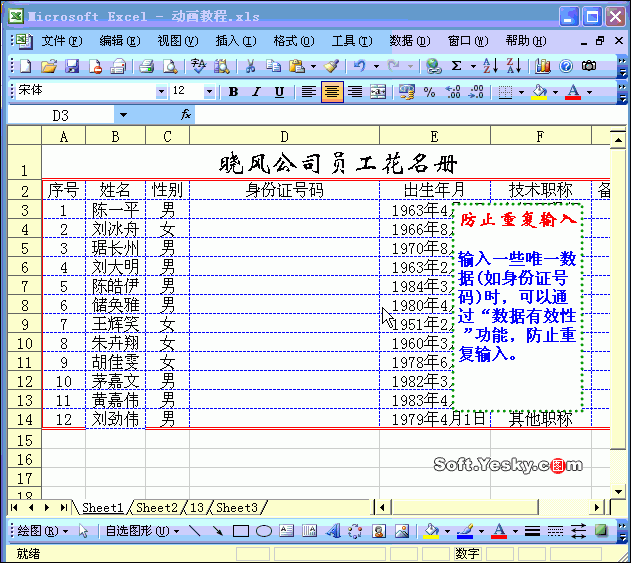Toggle Underline formatting

tap(279, 92)
